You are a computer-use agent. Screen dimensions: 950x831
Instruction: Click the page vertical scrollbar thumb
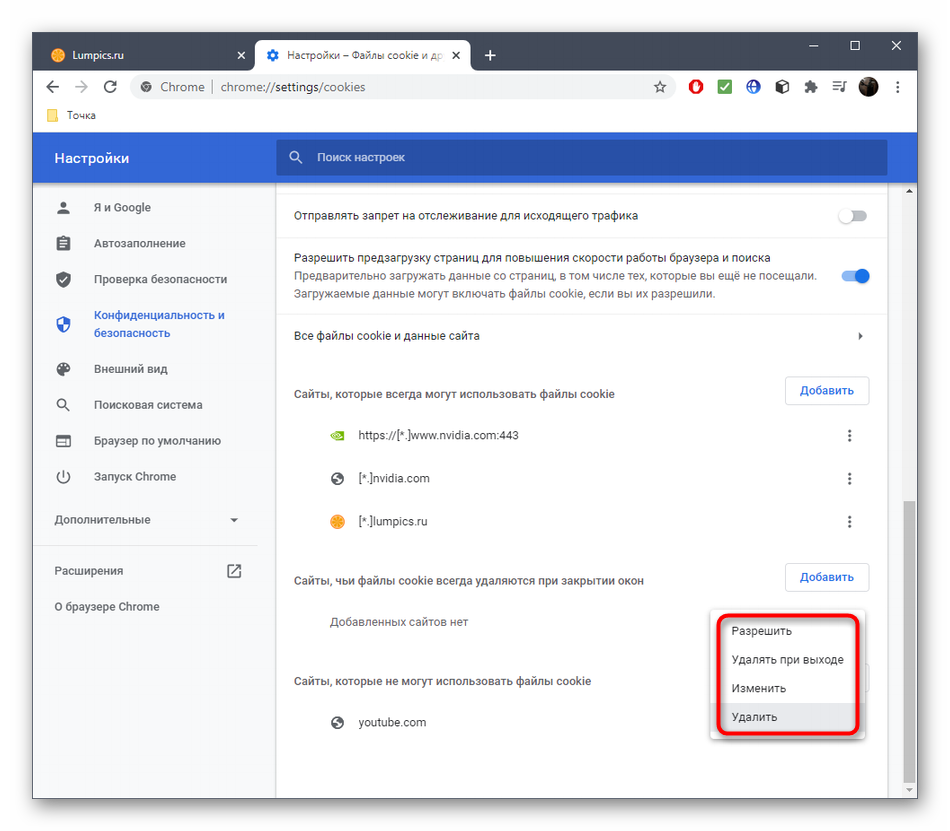coord(909,641)
